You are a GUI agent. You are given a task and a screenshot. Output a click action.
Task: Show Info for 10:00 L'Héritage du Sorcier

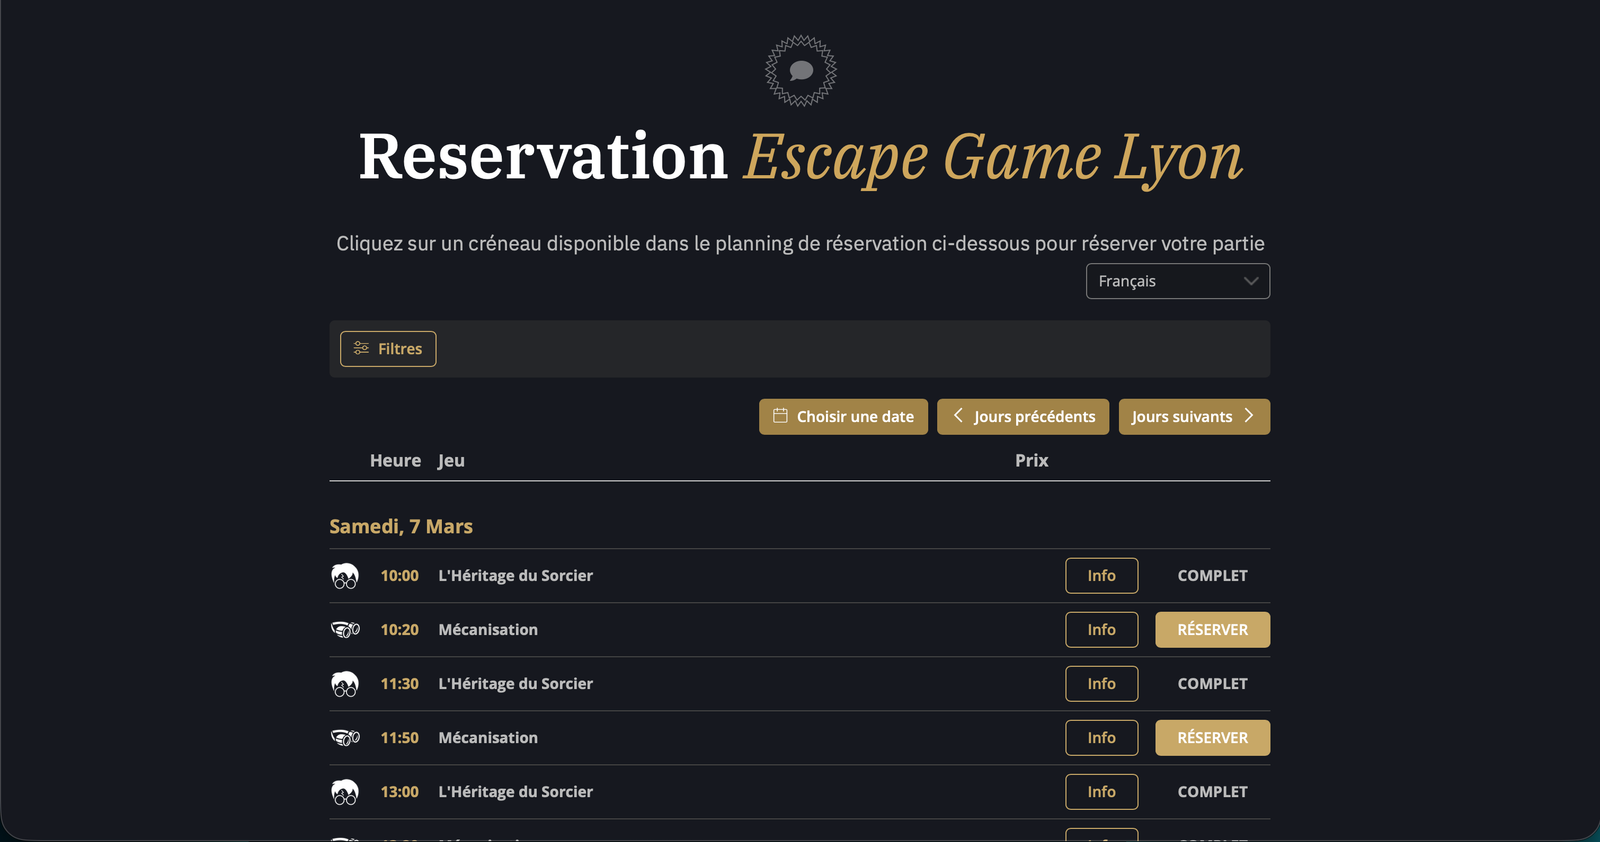point(1101,576)
